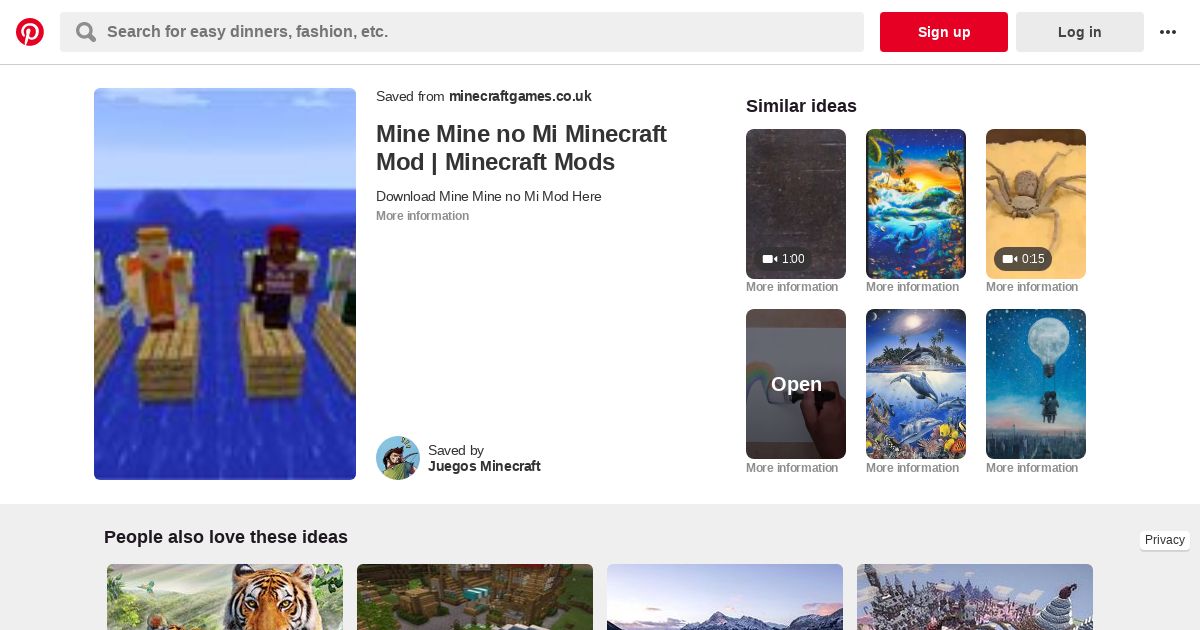
Task: Open the Mine Mine no Mi Minecraft Mod title
Action: [x=521, y=148]
